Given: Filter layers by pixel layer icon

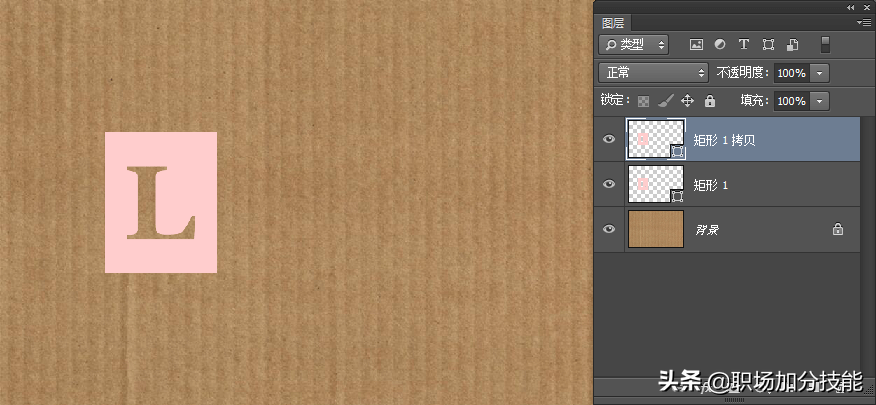Looking at the screenshot, I should [x=696, y=45].
